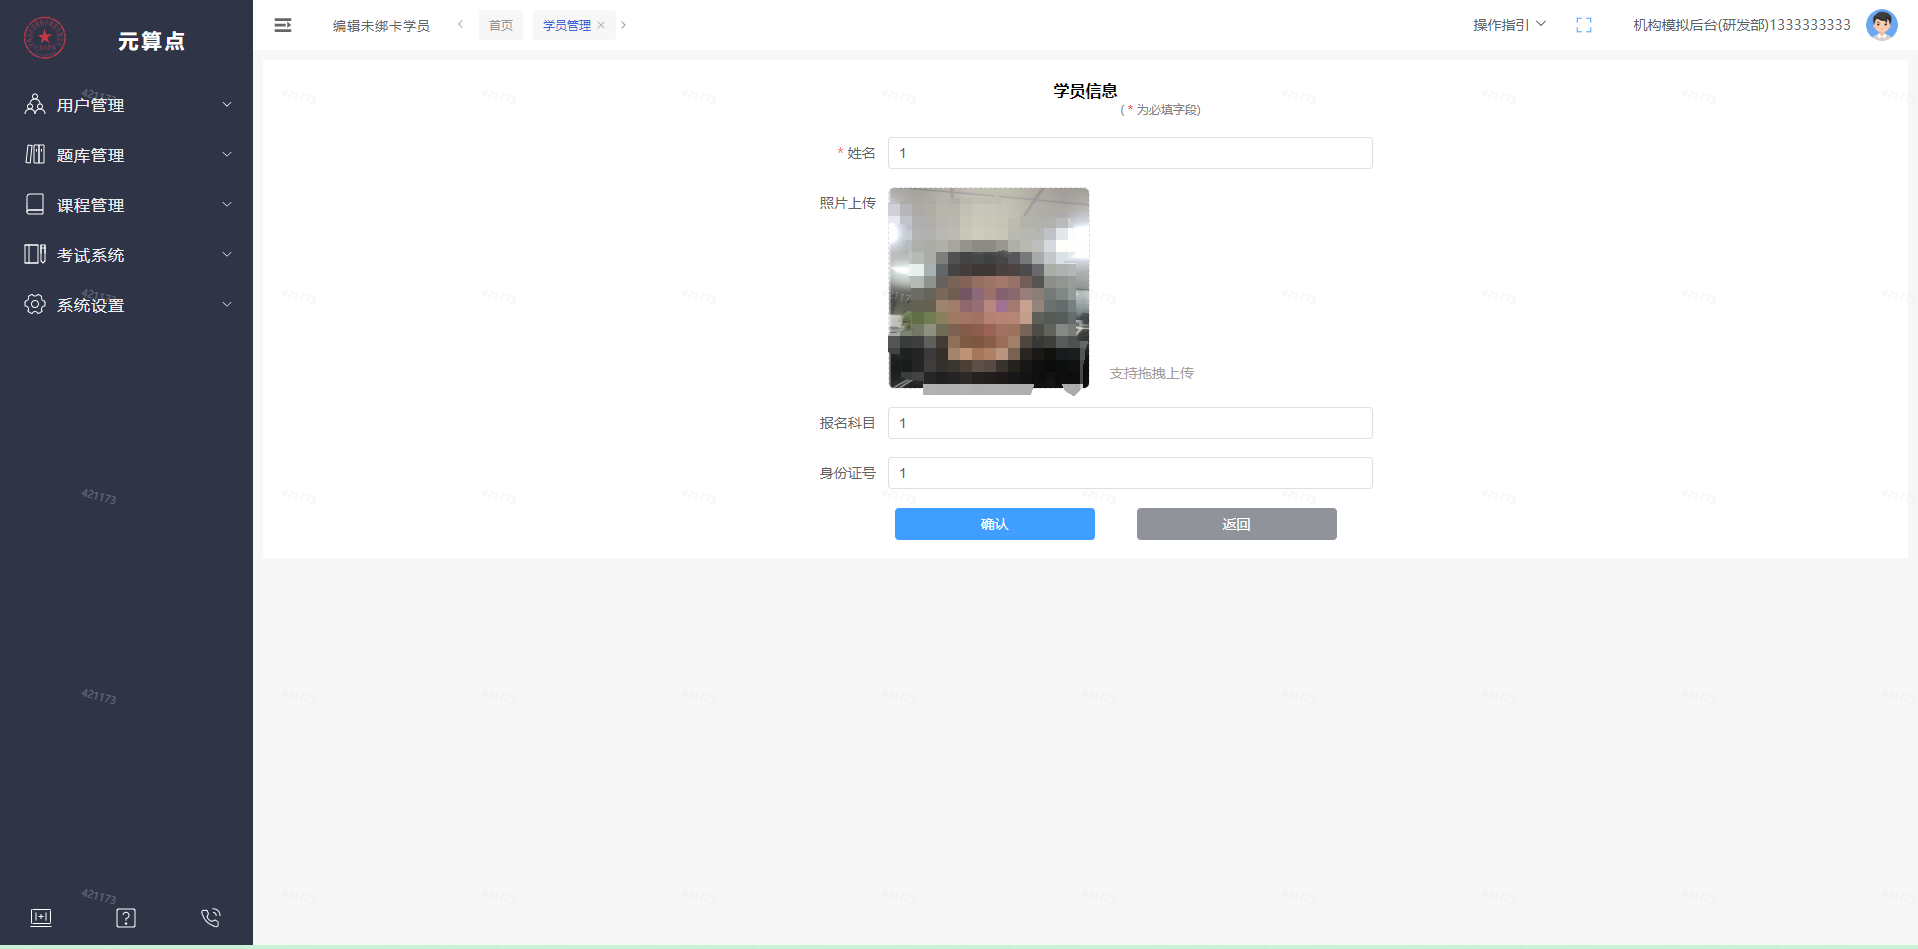This screenshot has width=1918, height=949.
Task: Click the 支持拖拽上传 hint text
Action: tap(1151, 373)
